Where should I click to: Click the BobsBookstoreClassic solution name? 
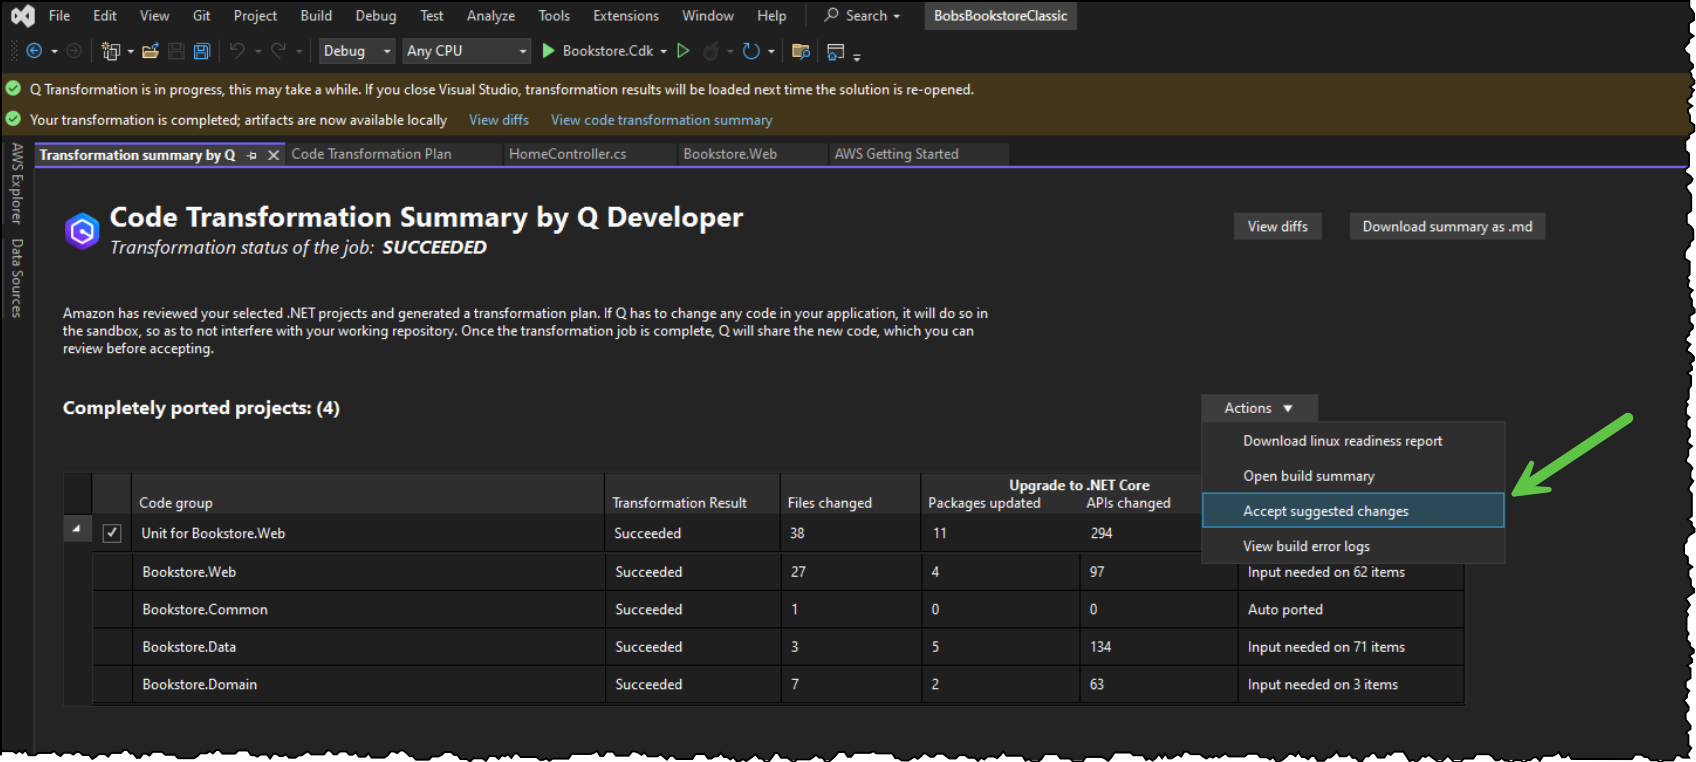(x=1000, y=16)
